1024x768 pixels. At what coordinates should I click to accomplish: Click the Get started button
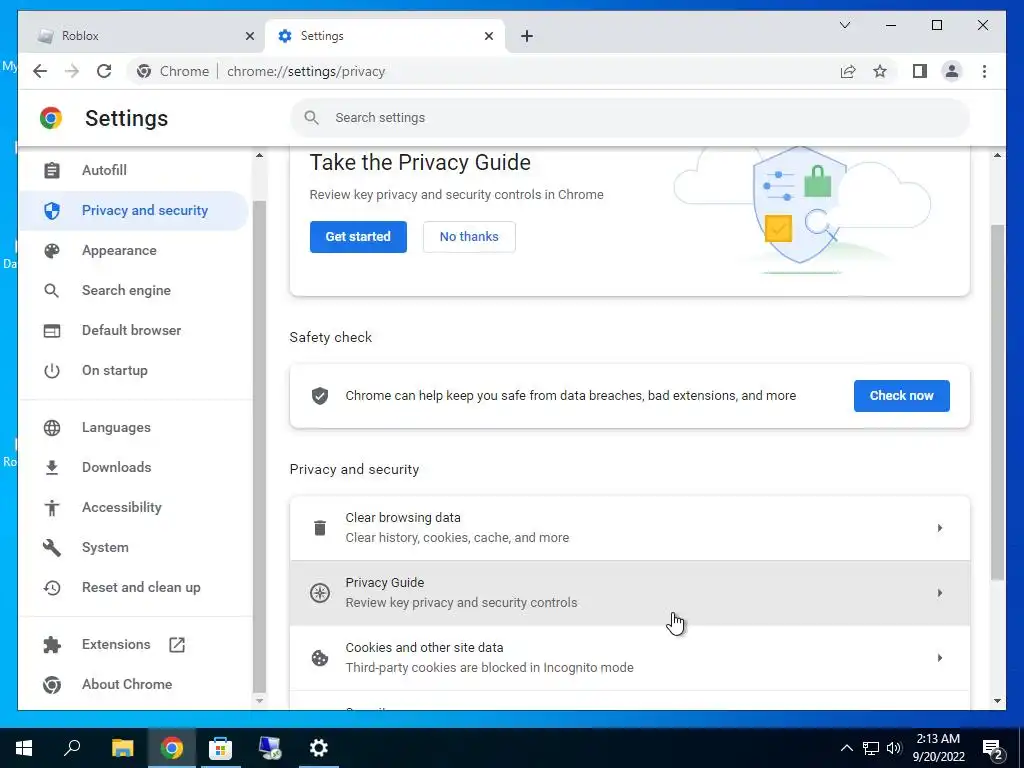coord(358,236)
